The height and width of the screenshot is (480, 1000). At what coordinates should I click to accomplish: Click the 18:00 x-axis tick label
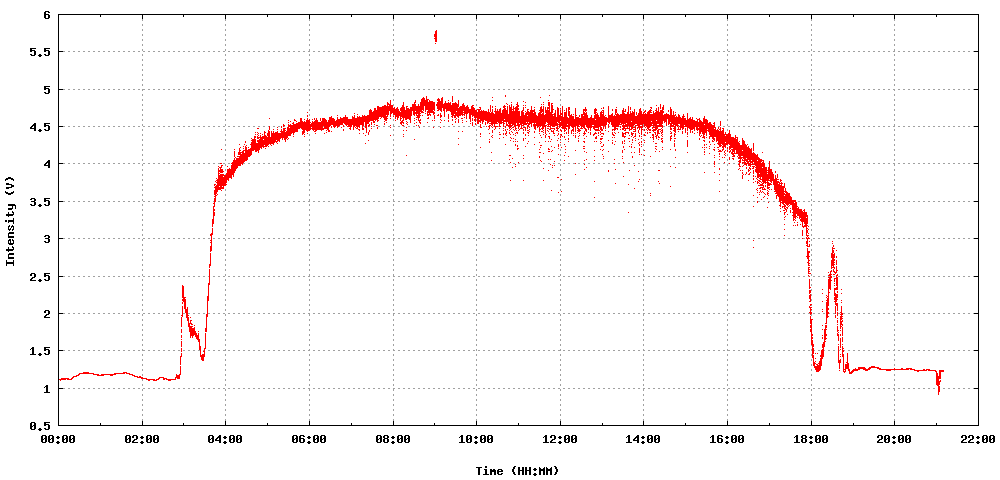(811, 439)
